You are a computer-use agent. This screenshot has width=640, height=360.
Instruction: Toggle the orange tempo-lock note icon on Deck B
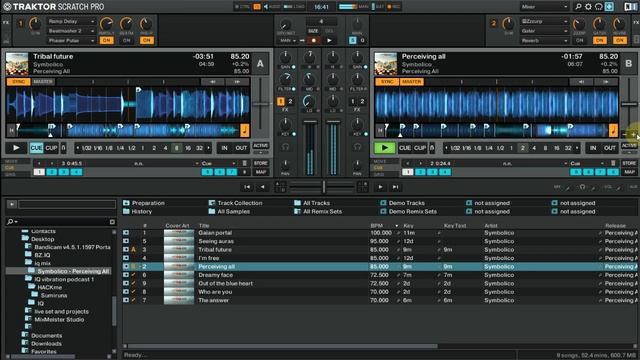[613, 130]
